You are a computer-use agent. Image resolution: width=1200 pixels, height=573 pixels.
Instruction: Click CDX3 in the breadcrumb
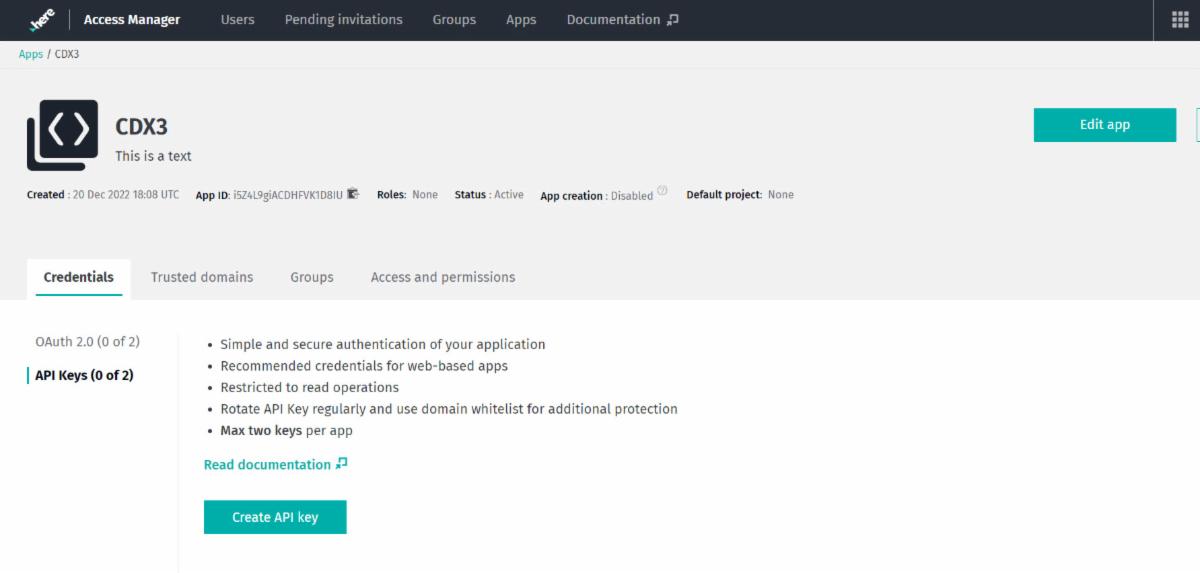click(x=66, y=54)
